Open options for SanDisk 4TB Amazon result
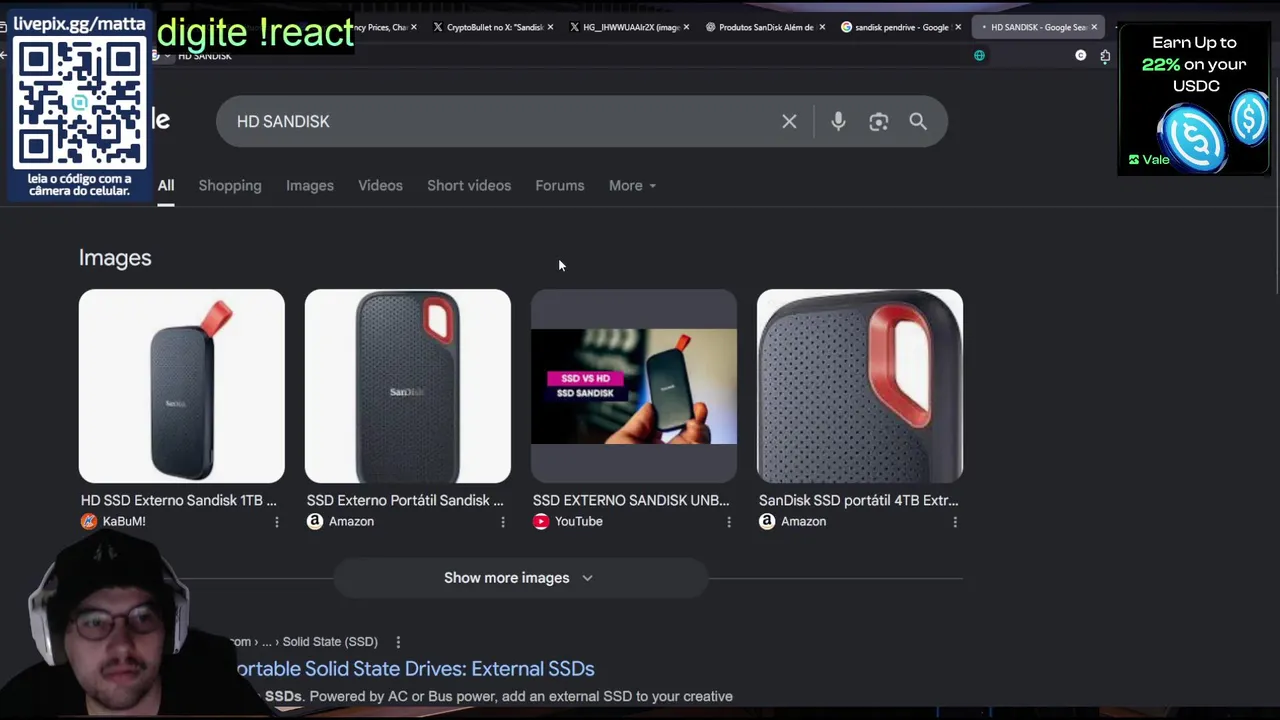1280x720 pixels. (955, 521)
